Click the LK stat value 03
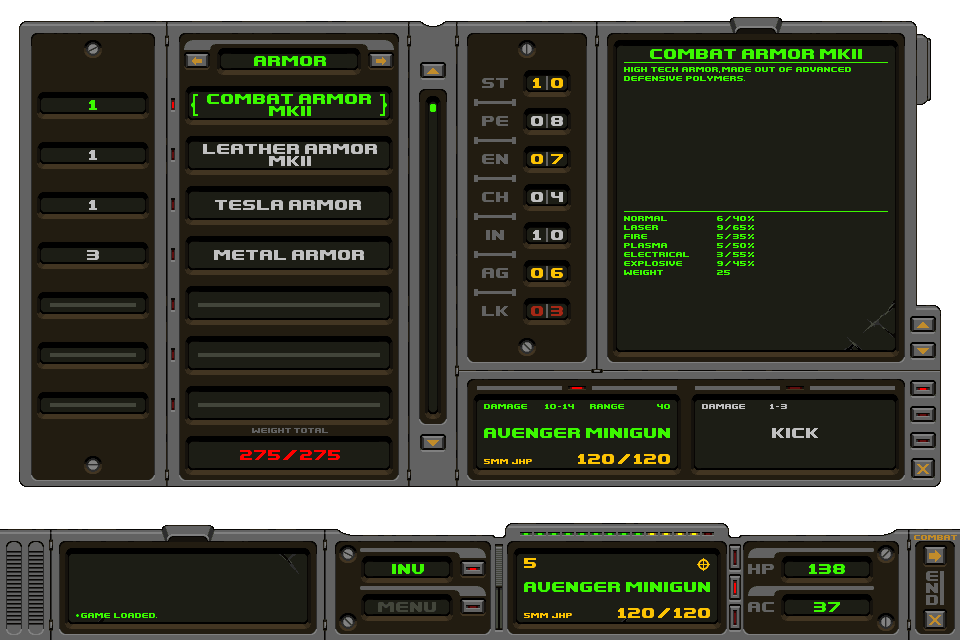The width and height of the screenshot is (960, 640). [547, 311]
